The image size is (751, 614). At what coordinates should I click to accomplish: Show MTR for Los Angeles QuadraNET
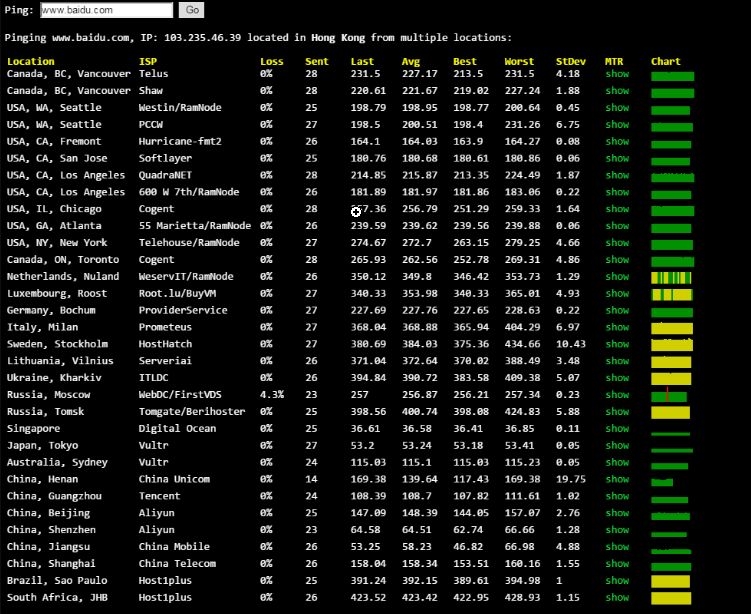617,175
